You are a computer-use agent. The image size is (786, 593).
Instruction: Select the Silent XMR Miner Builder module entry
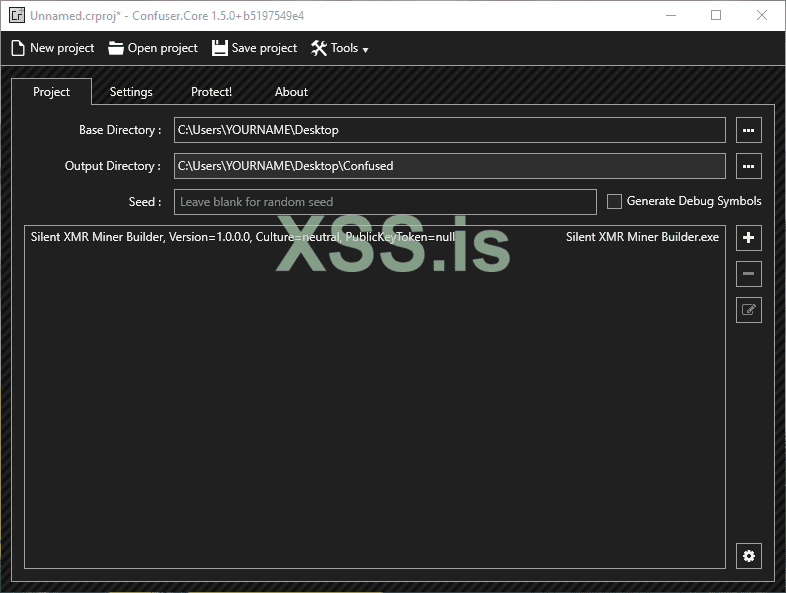pos(374,237)
